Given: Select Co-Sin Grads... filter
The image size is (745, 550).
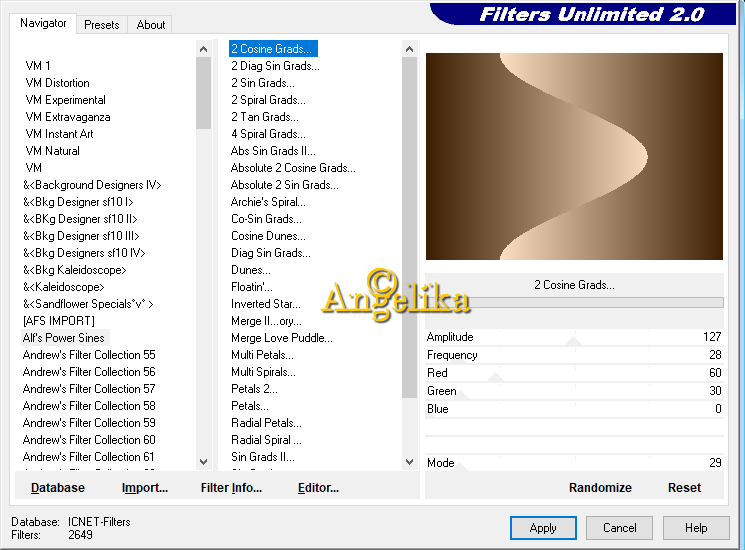Looking at the screenshot, I should [x=266, y=219].
